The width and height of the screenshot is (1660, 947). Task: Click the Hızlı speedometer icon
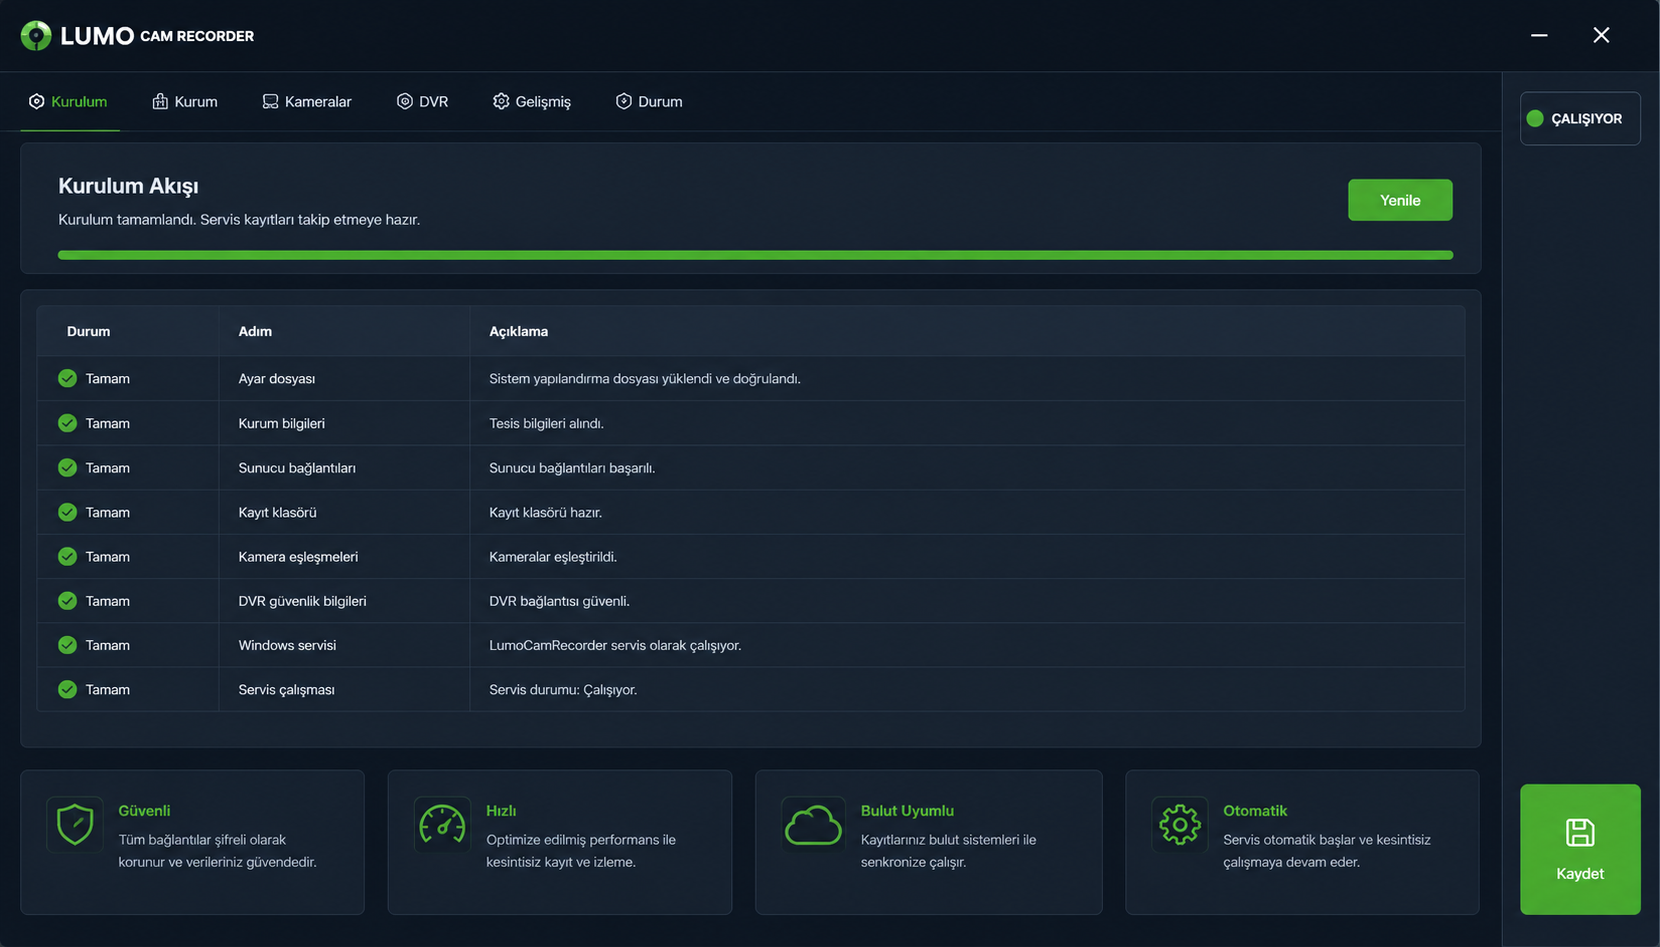click(442, 825)
